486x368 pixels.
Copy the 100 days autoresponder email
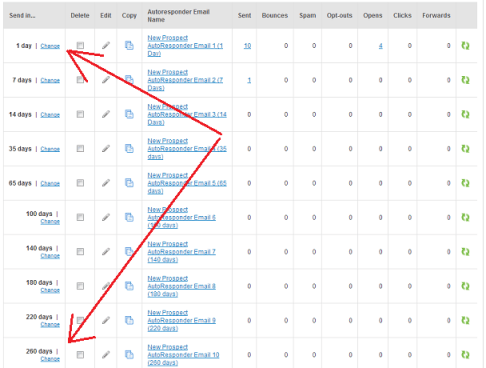[x=129, y=217]
